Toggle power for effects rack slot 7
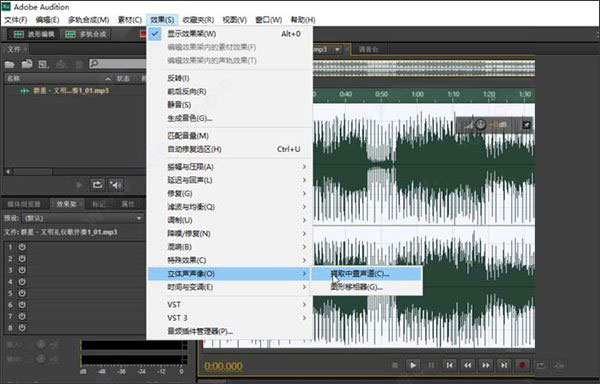The width and height of the screenshot is (600, 384). (x=22, y=316)
